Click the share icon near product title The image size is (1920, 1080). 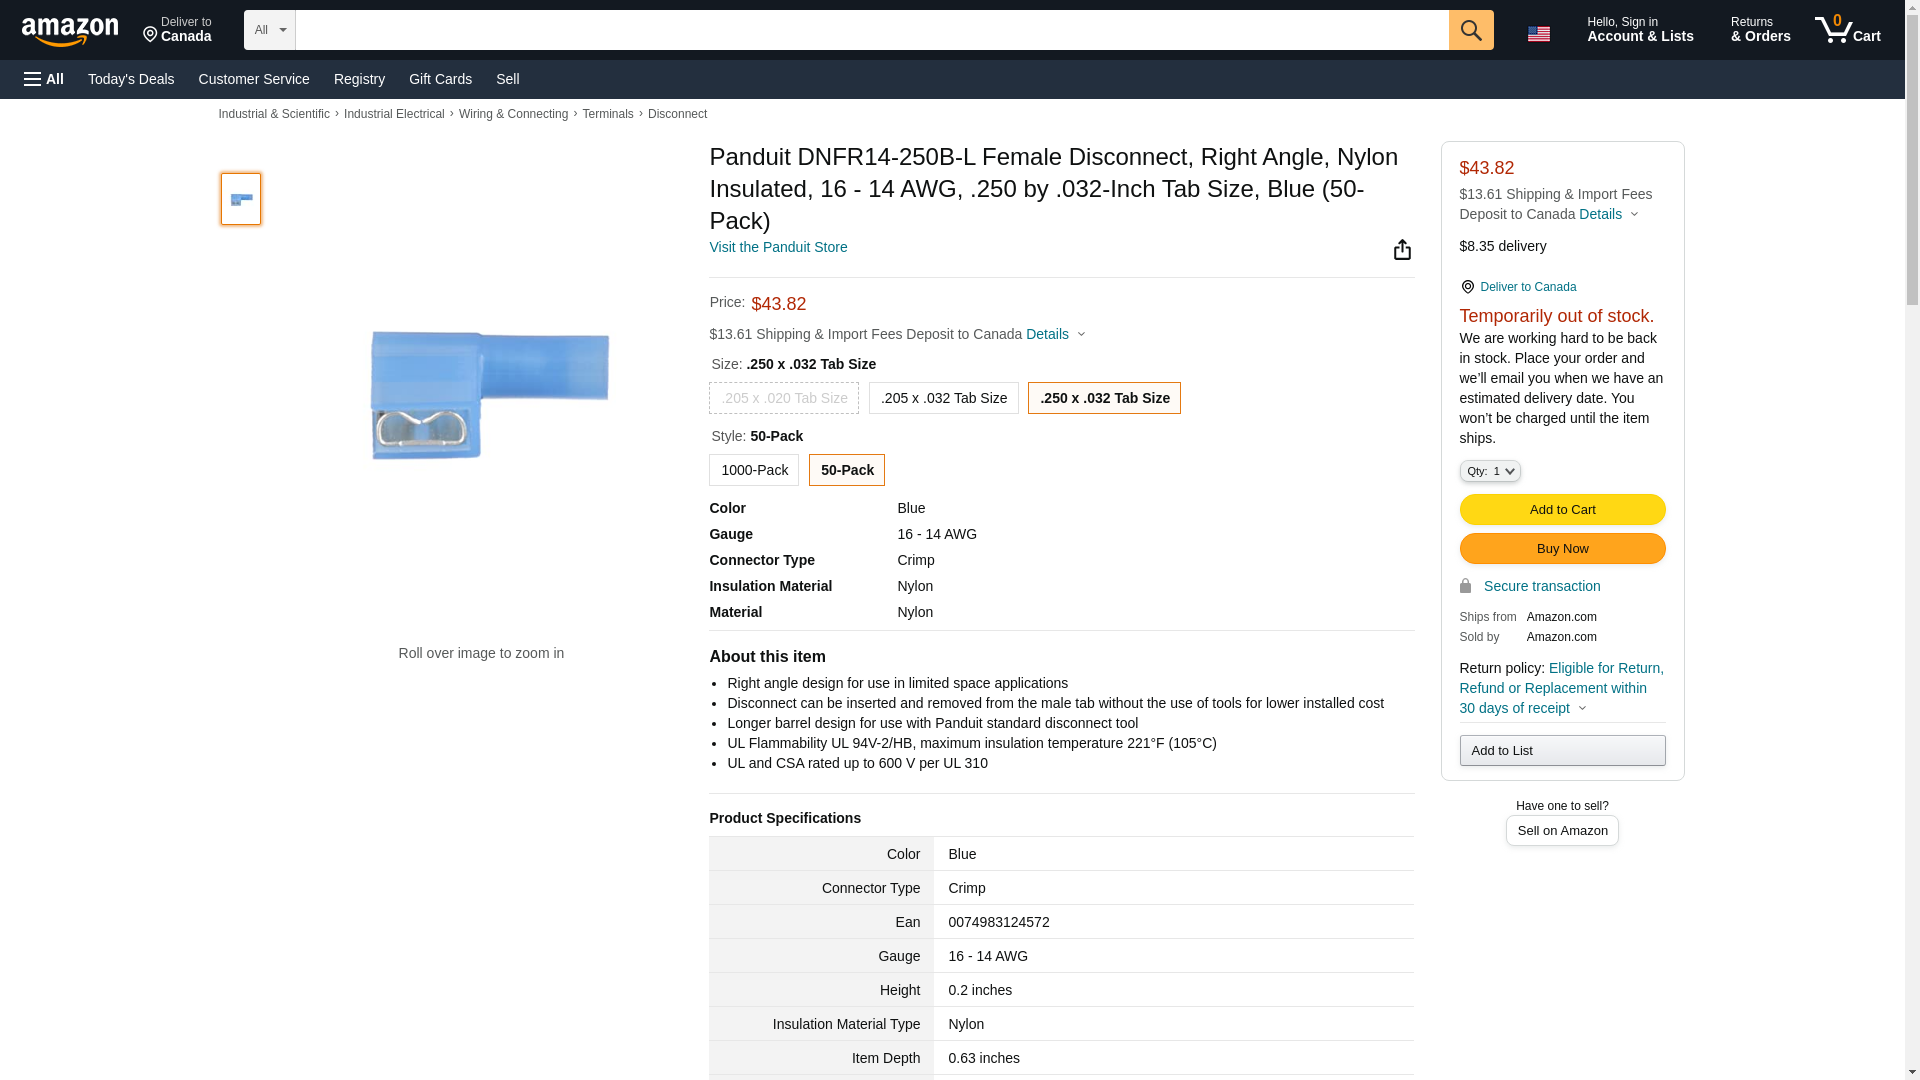1402,250
